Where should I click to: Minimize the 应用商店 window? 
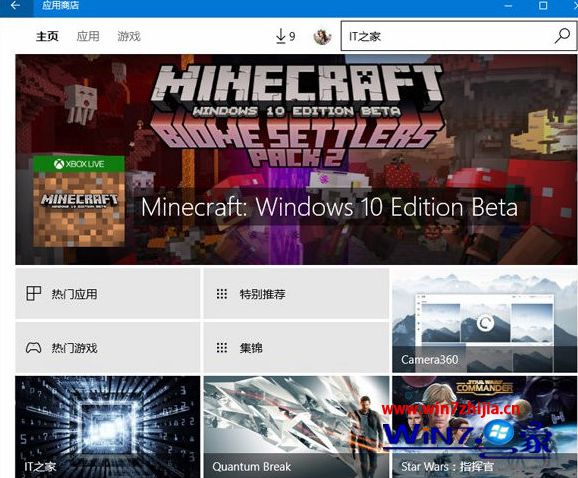(508, 6)
